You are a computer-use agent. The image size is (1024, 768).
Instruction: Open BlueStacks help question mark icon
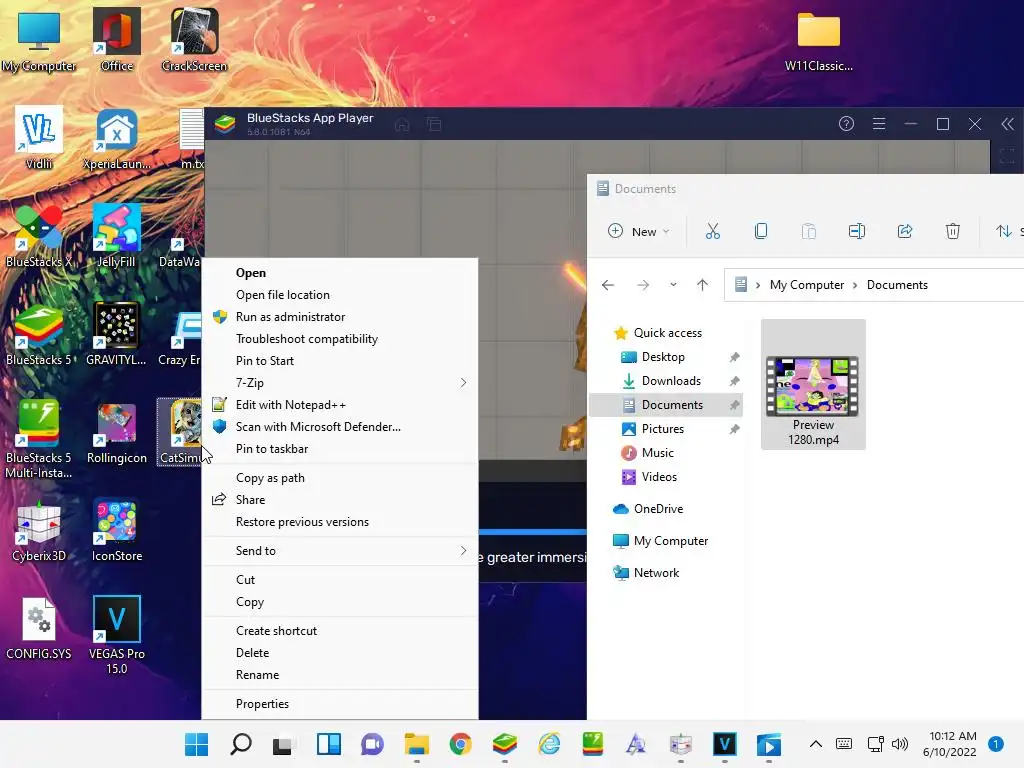(x=846, y=123)
